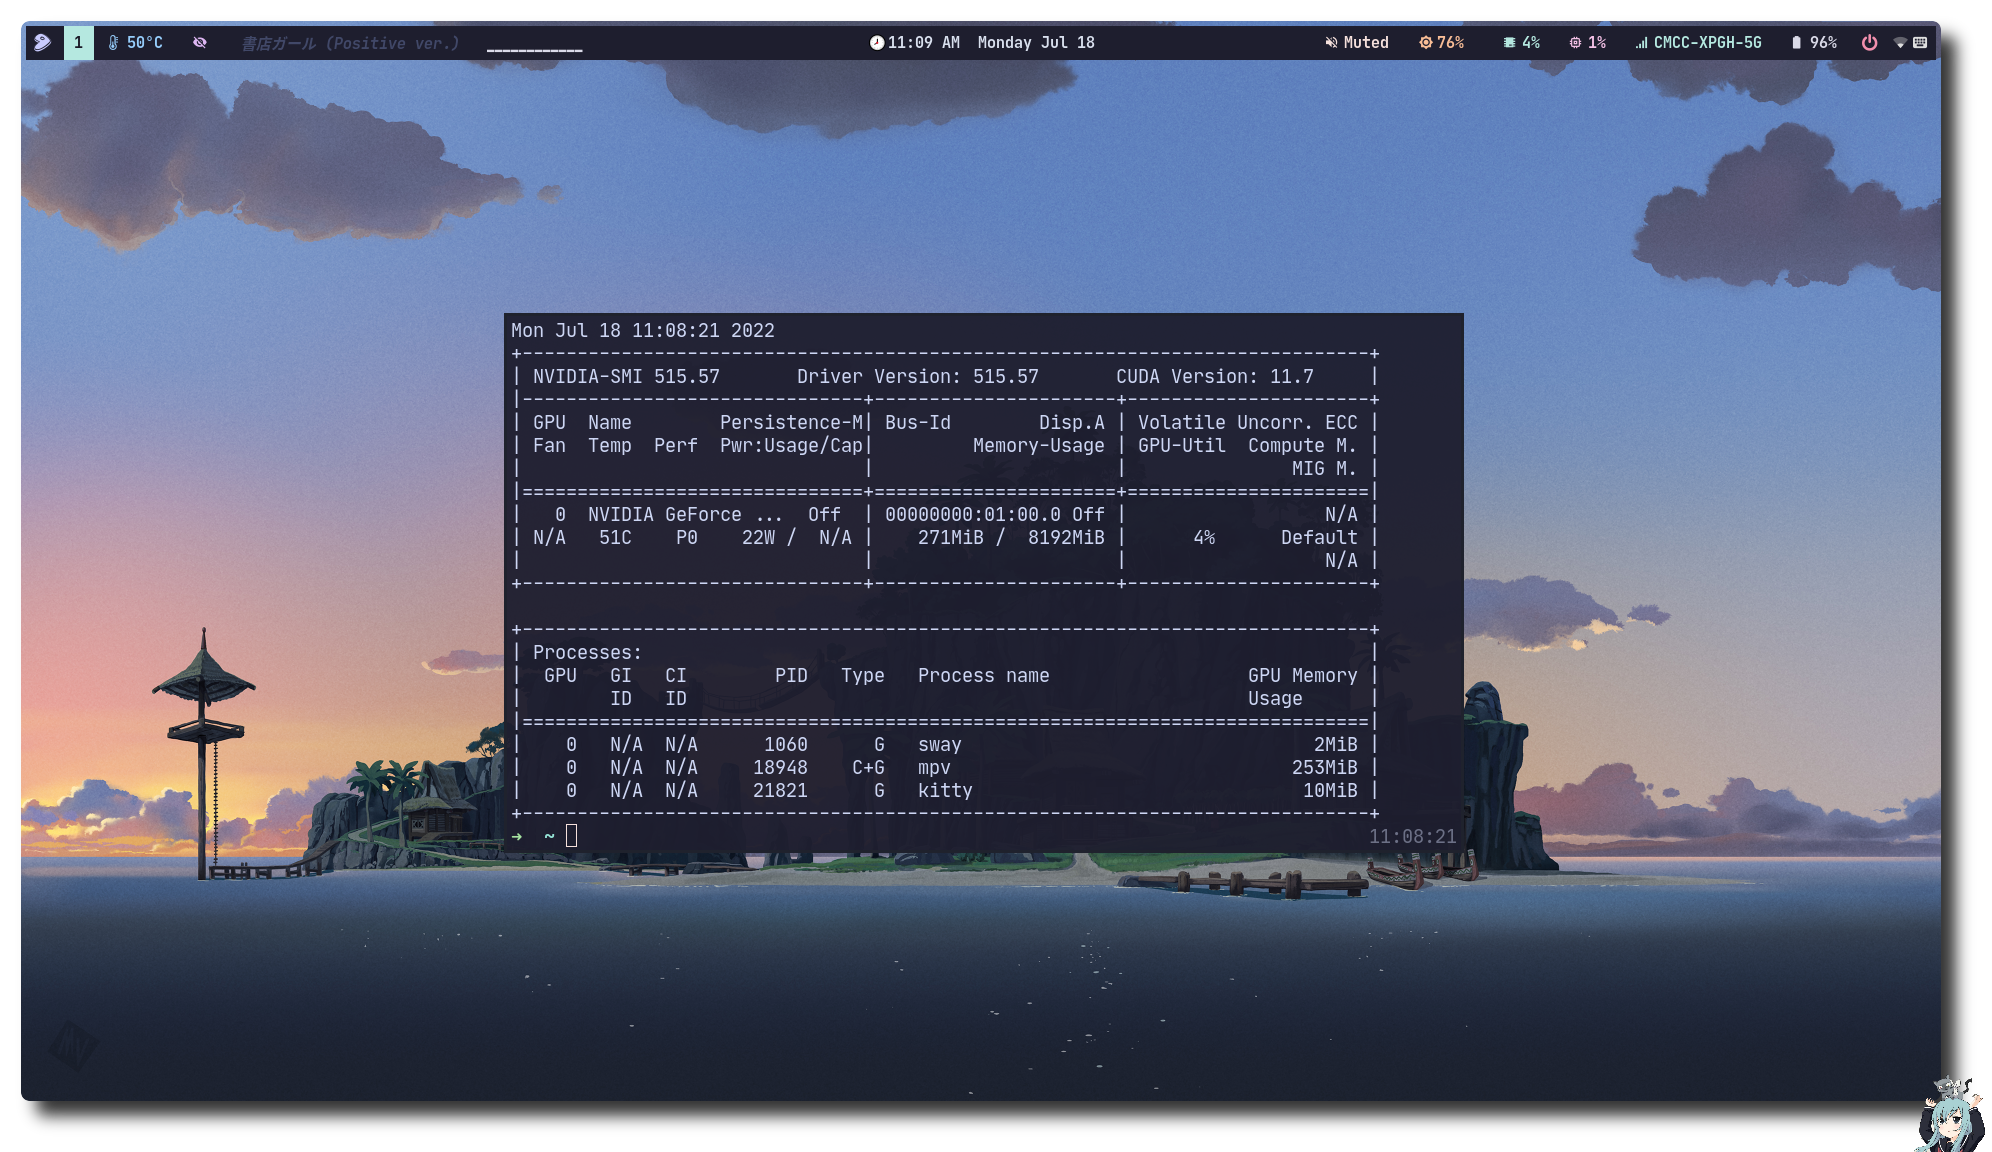Image resolution: width=1992 pixels, height=1152 pixels.
Task: Open the Monday Jul 18 date module
Action: (x=1036, y=42)
